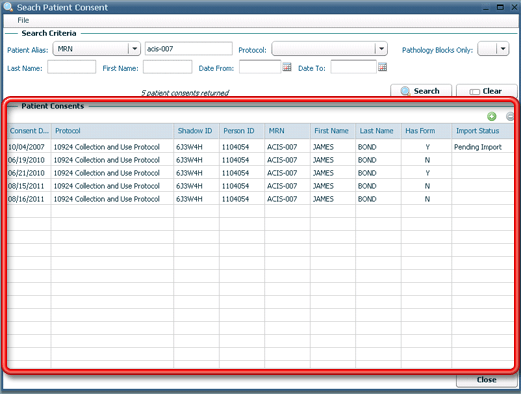This screenshot has height=394, width=521.
Task: Click the alias value field containing acis-007
Action: (x=189, y=49)
